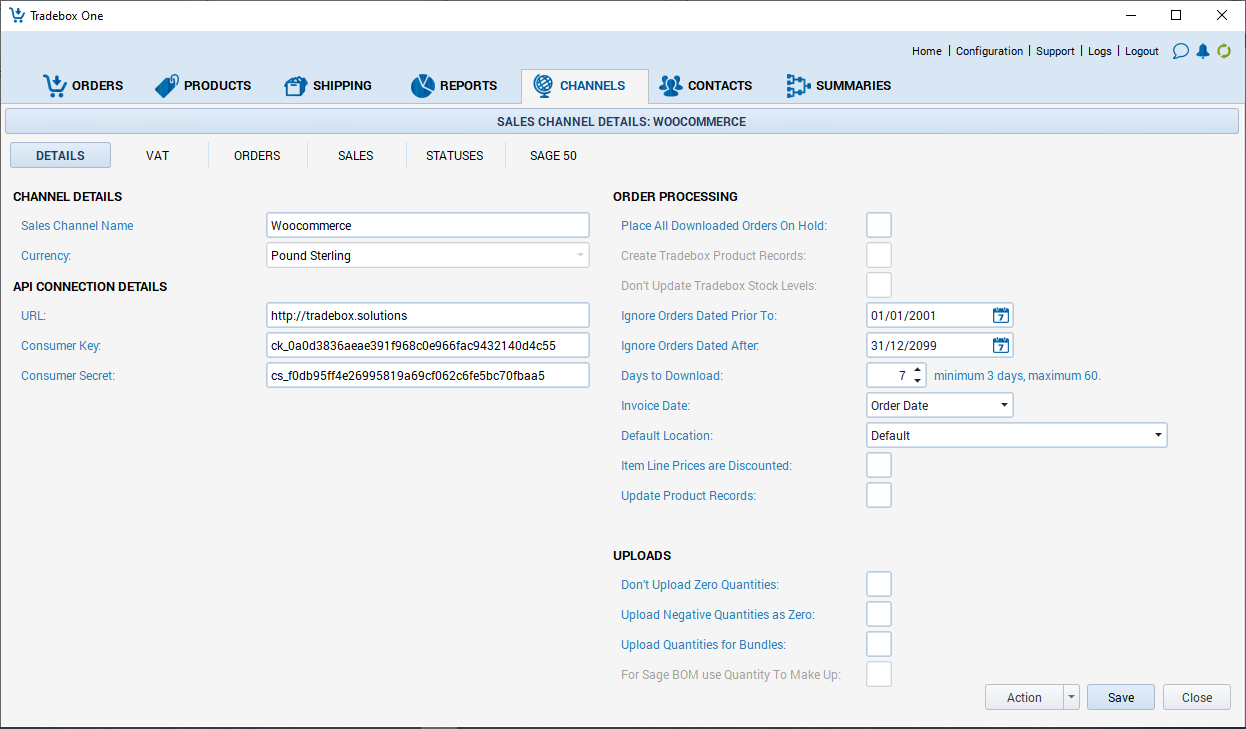Switch to the Details tab
This screenshot has height=729, width=1246.
pos(60,155)
